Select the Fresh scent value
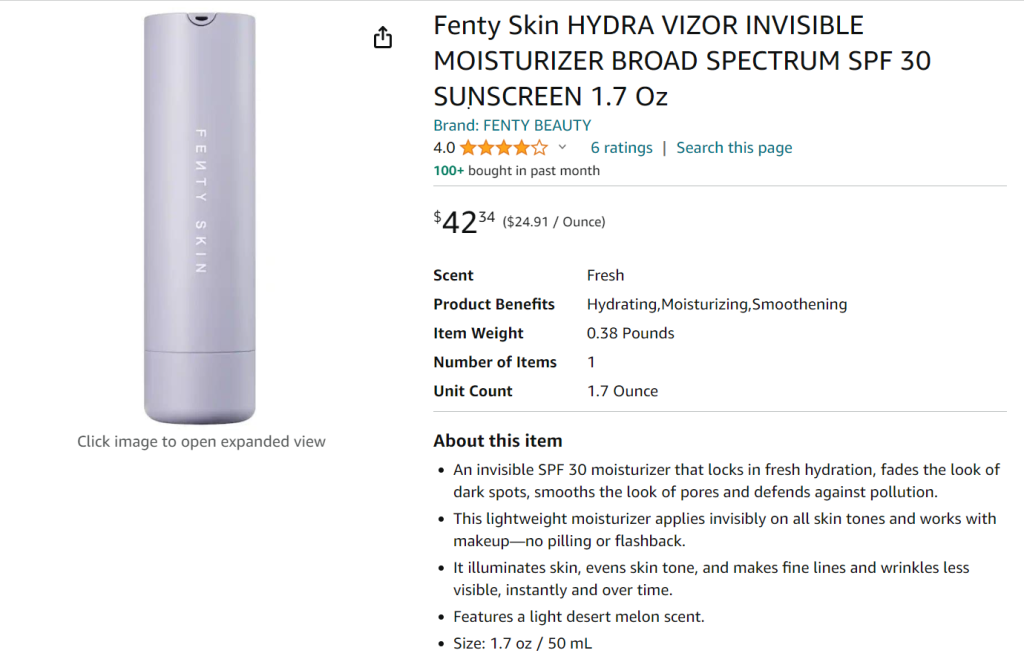 point(605,275)
